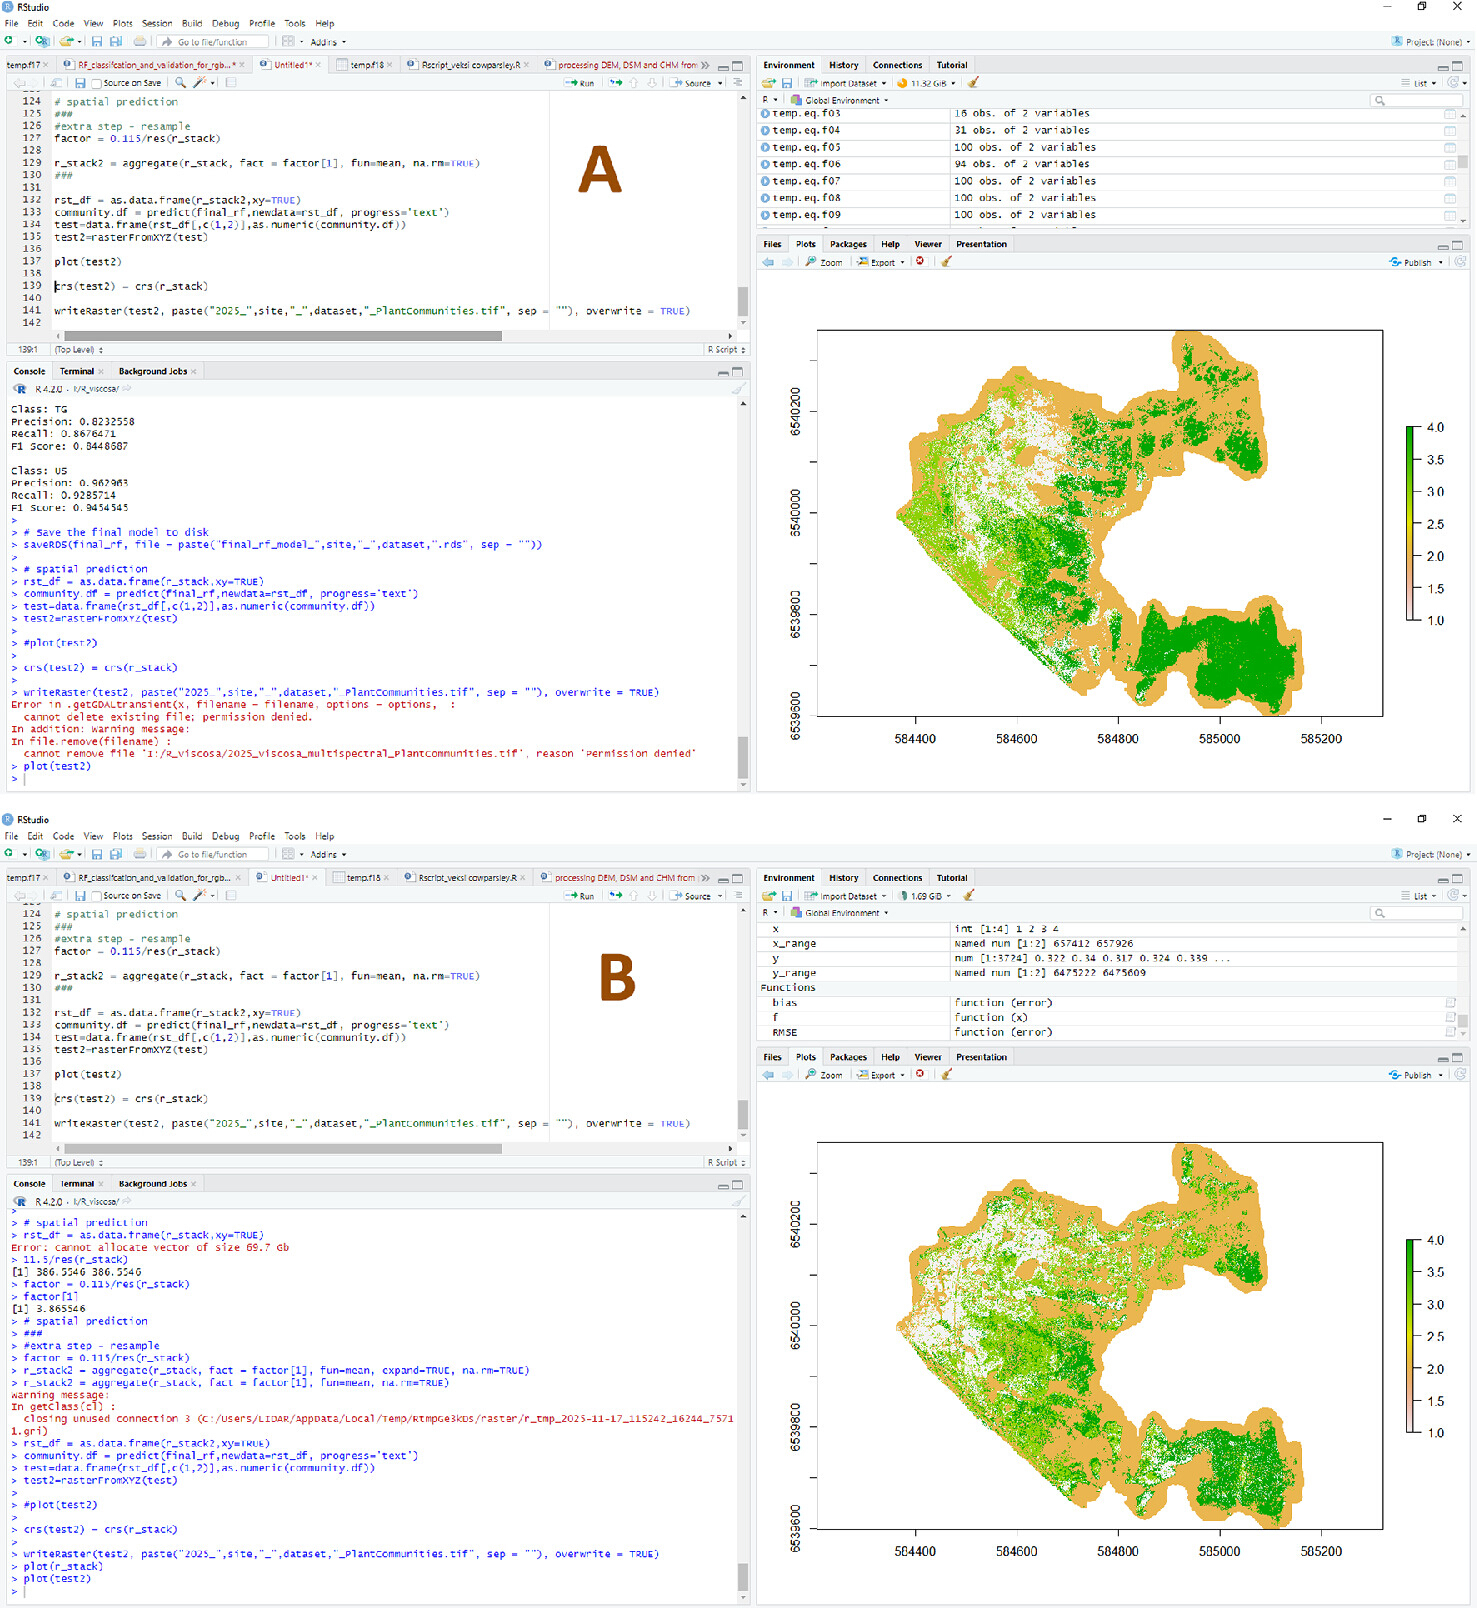Screen dimensions: 1477x1608
Task: Open 11.32 GiB memory usage dropdown
Action: tap(927, 83)
